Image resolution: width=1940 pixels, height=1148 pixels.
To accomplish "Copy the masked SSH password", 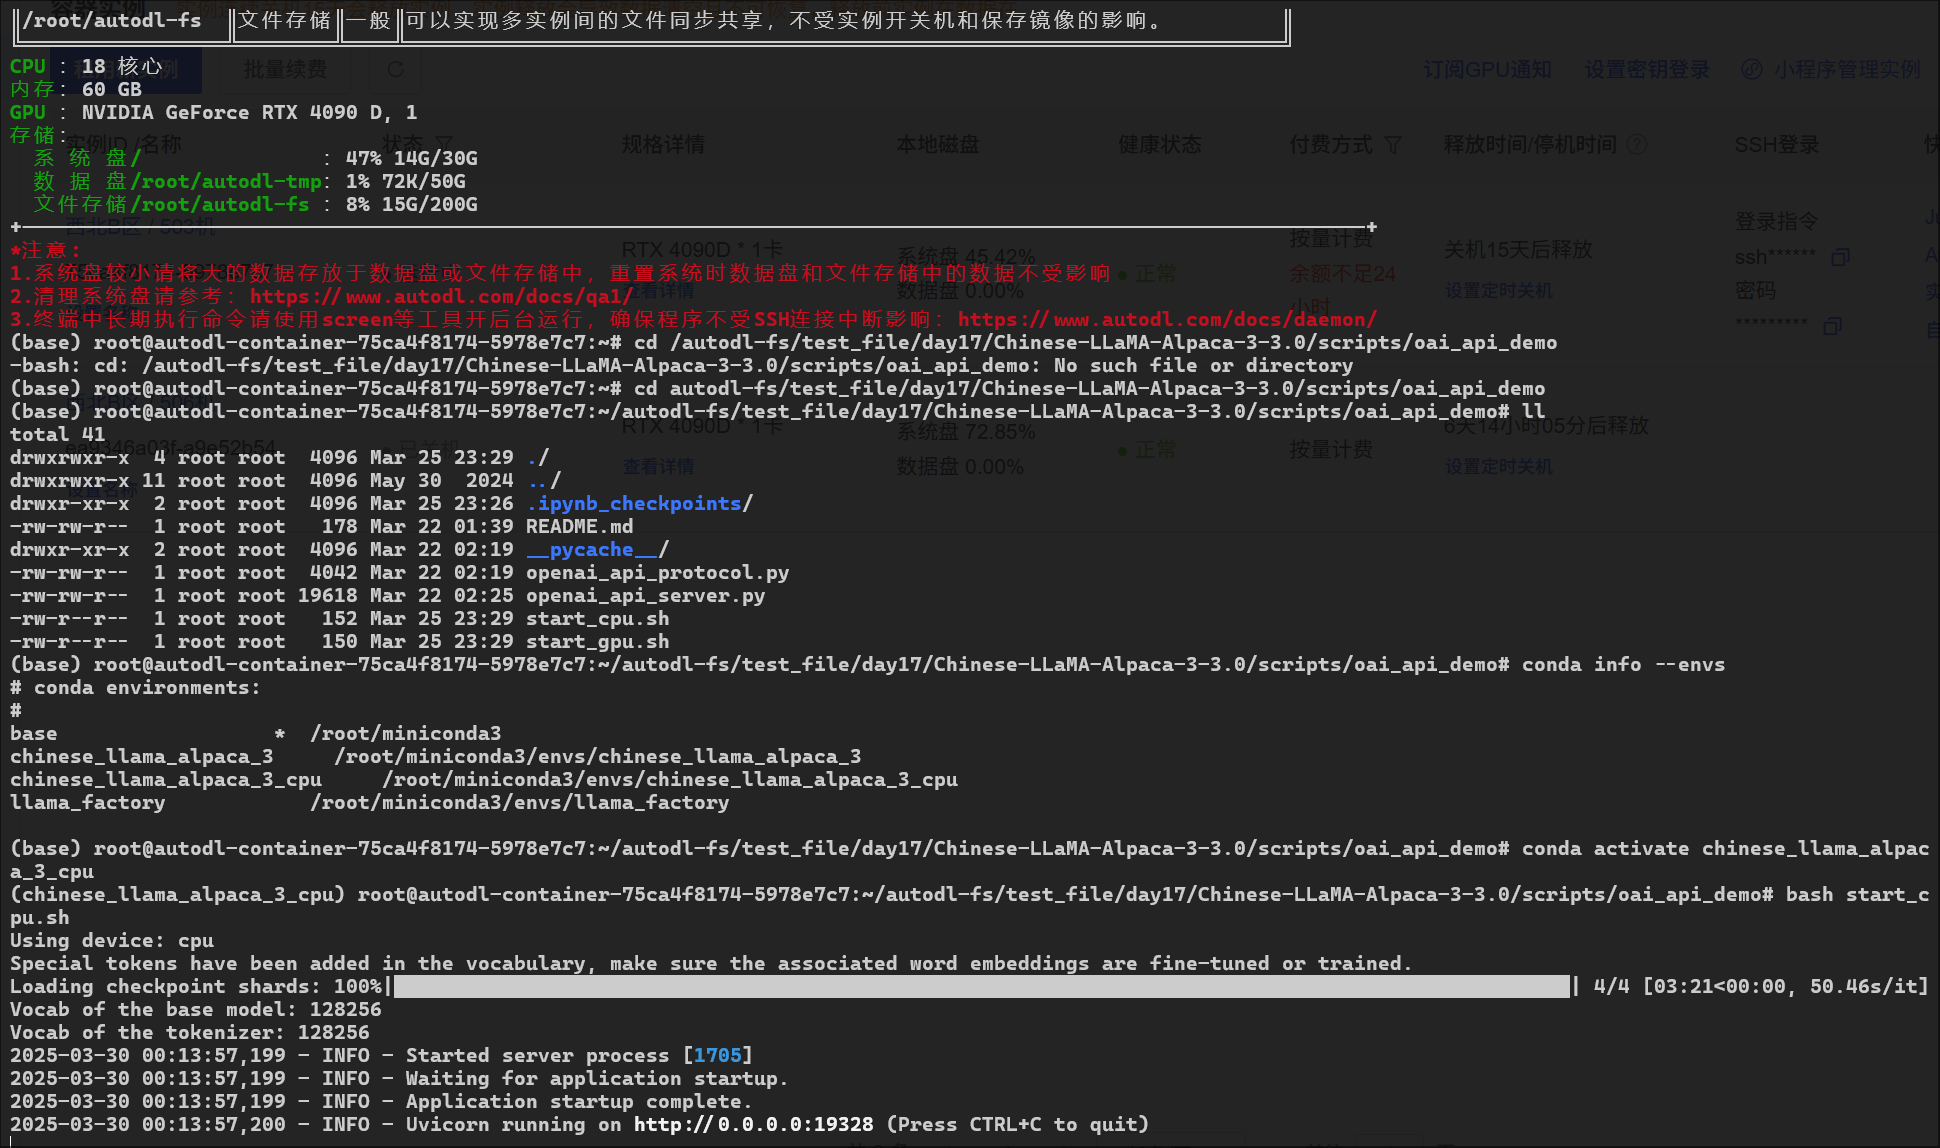I will click(1832, 326).
